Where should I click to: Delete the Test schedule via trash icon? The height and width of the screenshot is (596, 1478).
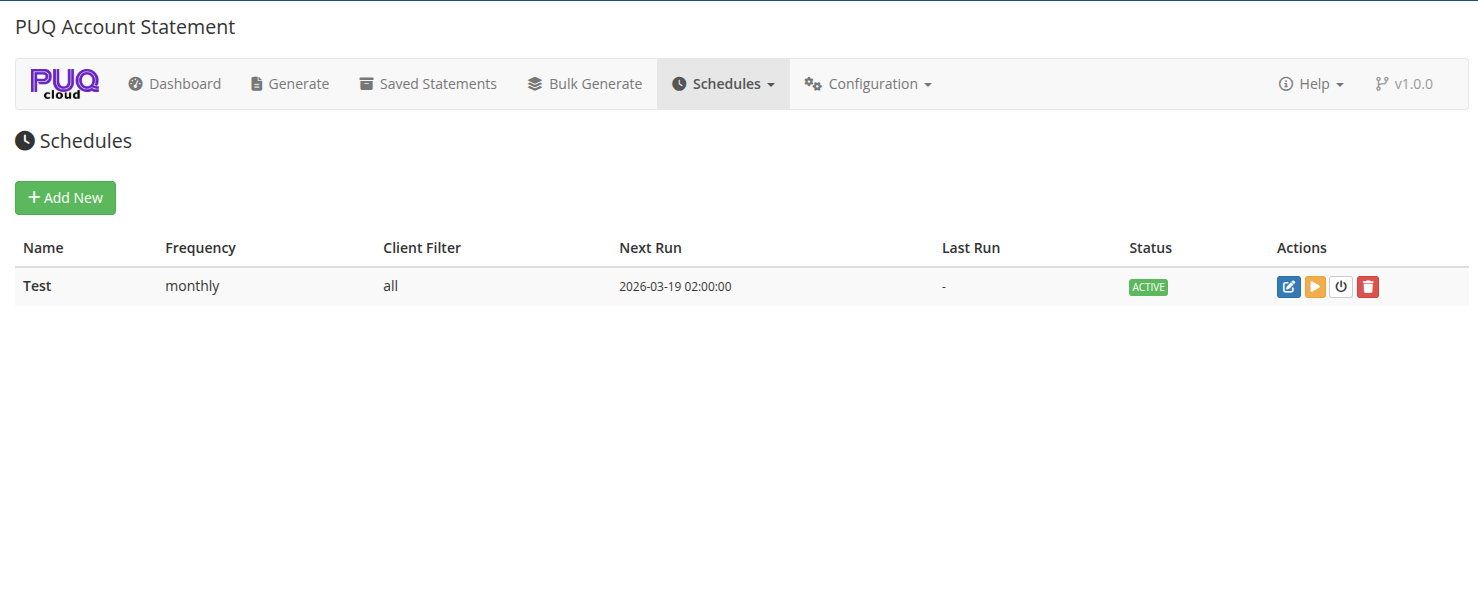tap(1368, 286)
